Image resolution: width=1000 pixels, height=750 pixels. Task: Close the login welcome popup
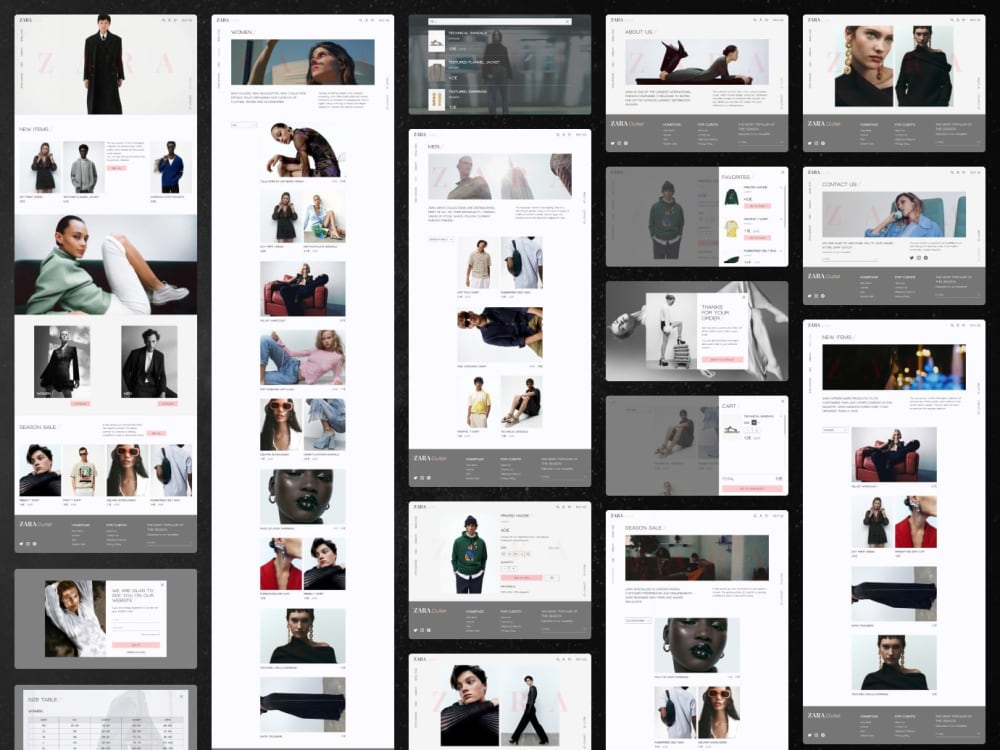(162, 584)
